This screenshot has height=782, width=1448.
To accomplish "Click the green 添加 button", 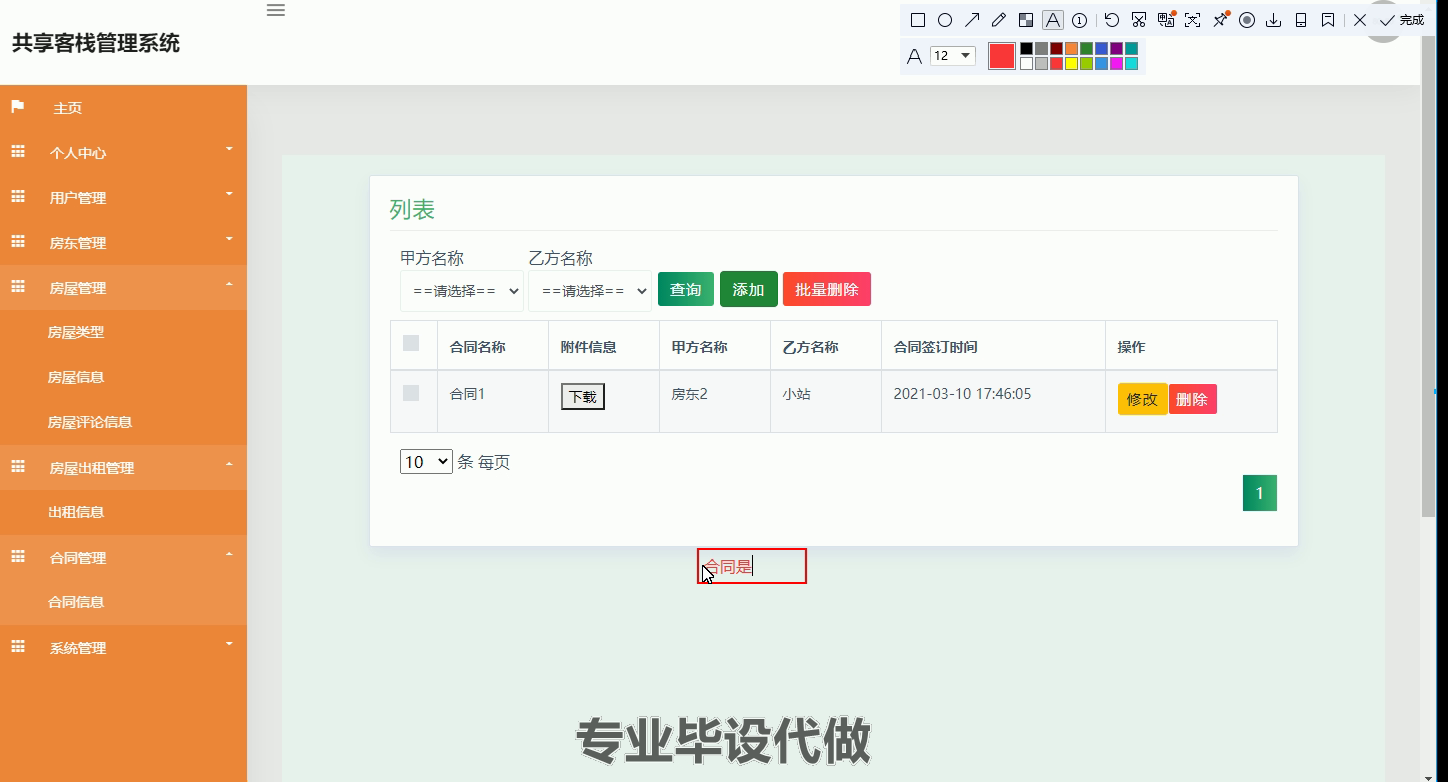I will [748, 289].
